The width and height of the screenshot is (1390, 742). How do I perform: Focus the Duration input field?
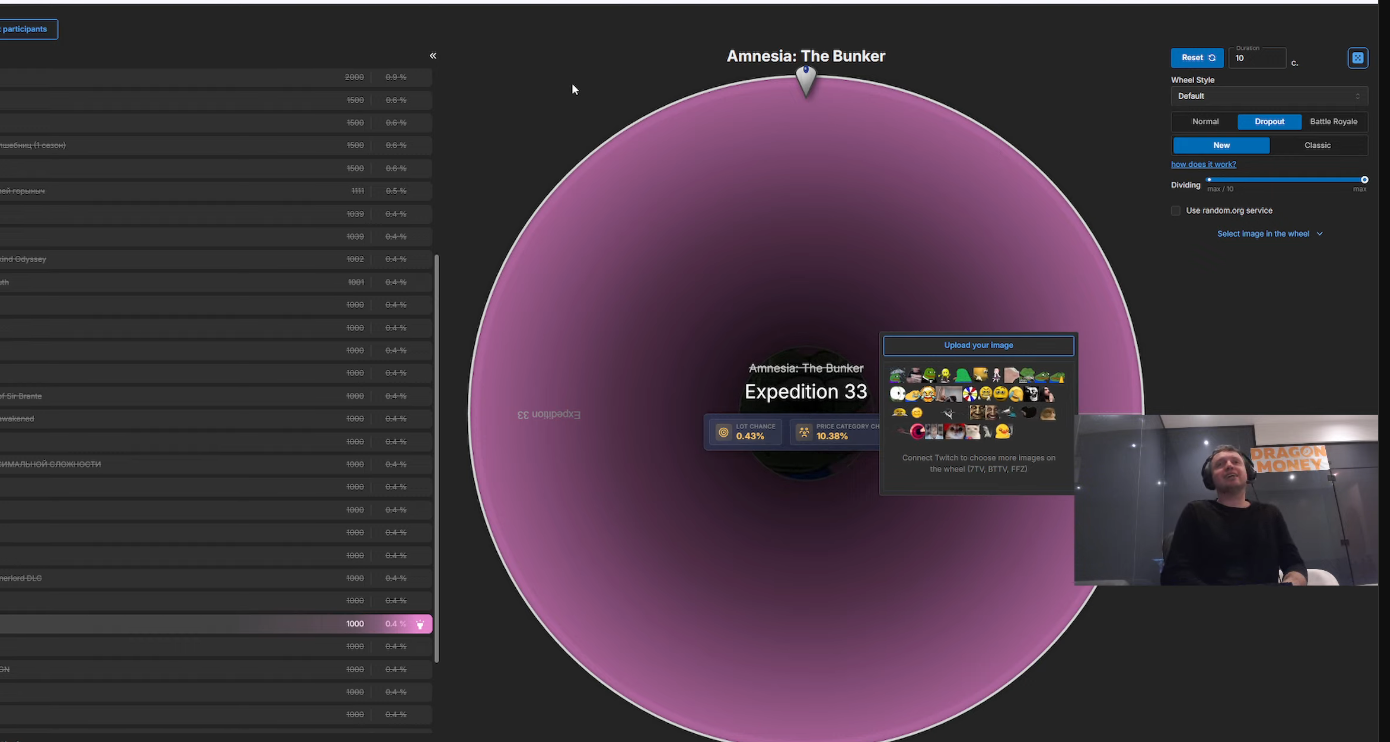(x=1256, y=58)
